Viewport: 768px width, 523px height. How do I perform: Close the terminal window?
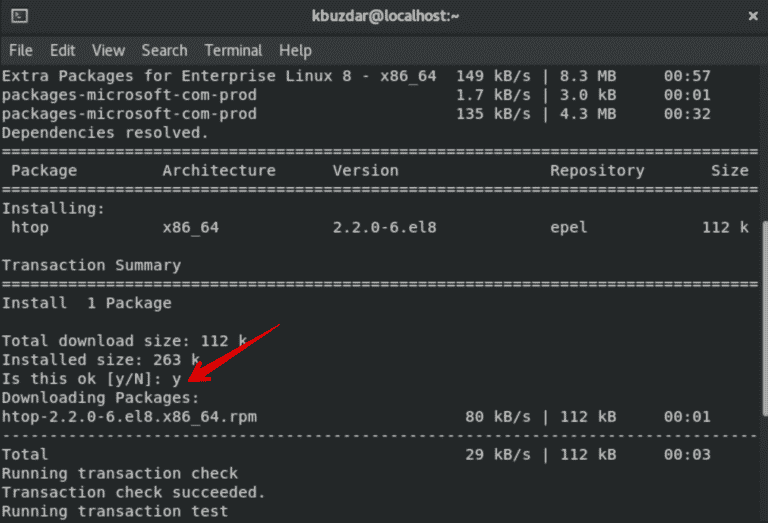click(x=751, y=16)
